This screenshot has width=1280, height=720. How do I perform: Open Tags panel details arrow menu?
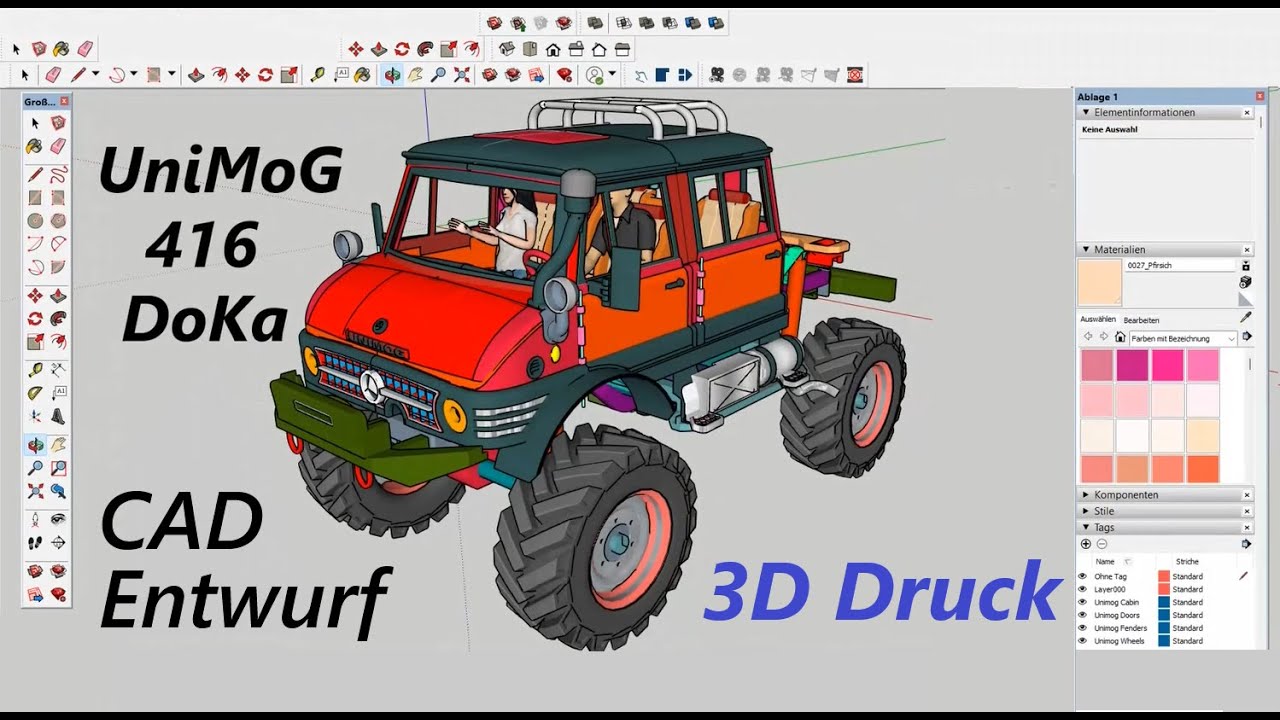coord(1246,544)
